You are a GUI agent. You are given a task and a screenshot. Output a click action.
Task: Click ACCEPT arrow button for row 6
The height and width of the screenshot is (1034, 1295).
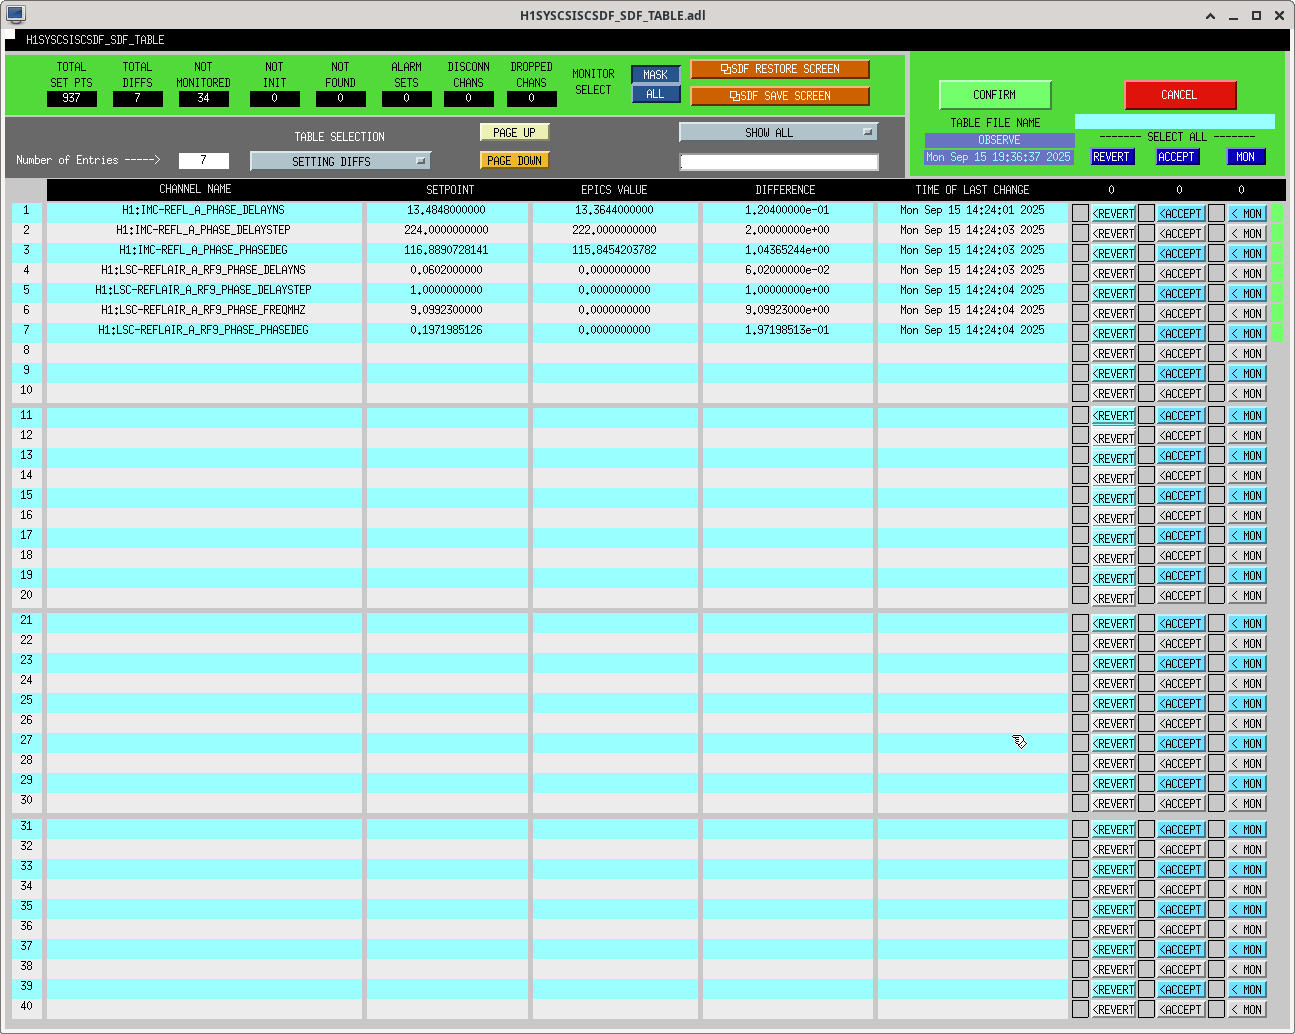tap(1181, 314)
